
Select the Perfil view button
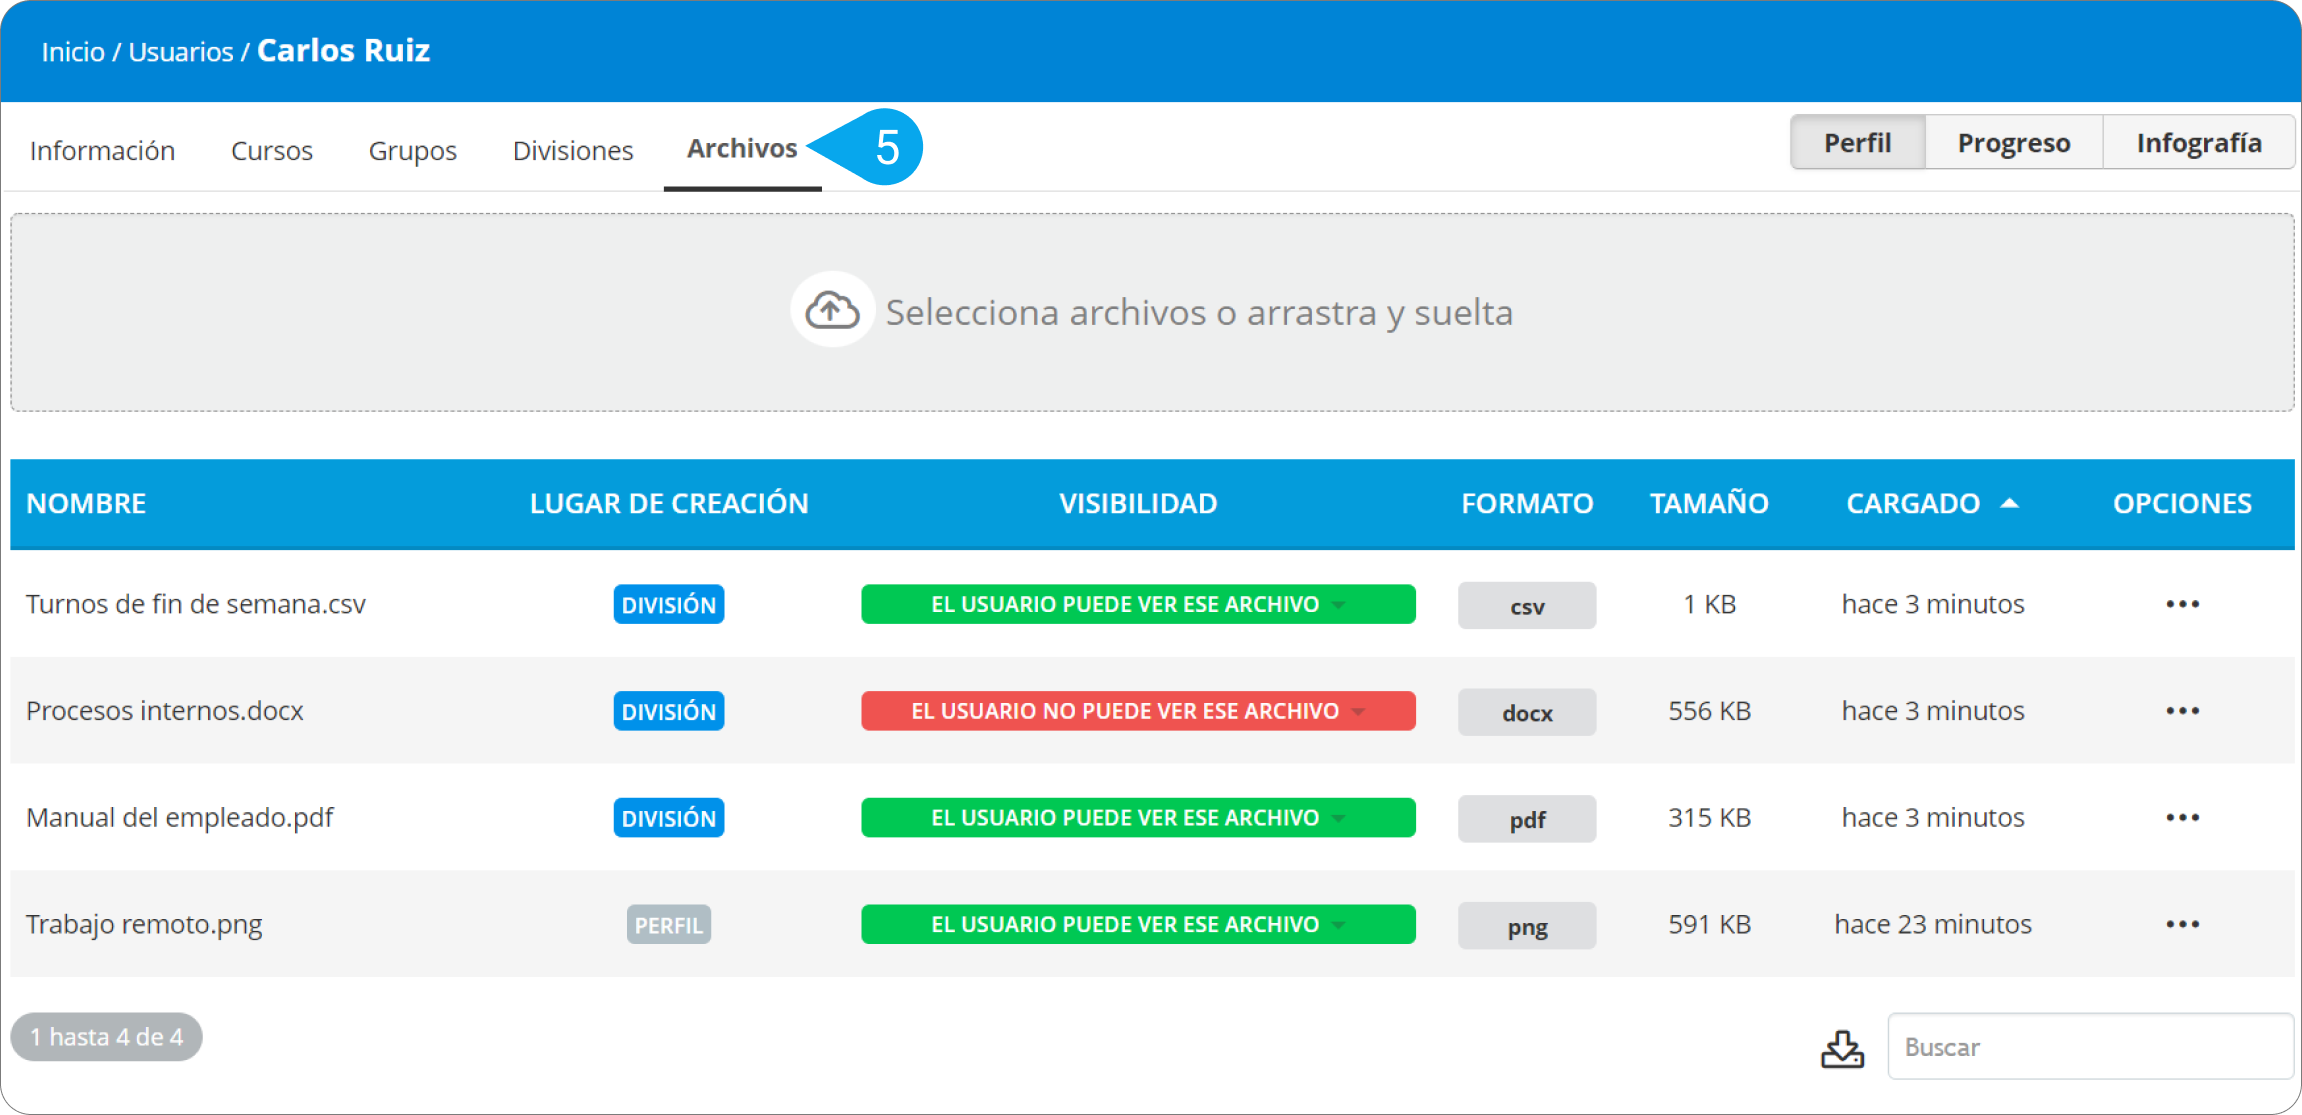1857,143
